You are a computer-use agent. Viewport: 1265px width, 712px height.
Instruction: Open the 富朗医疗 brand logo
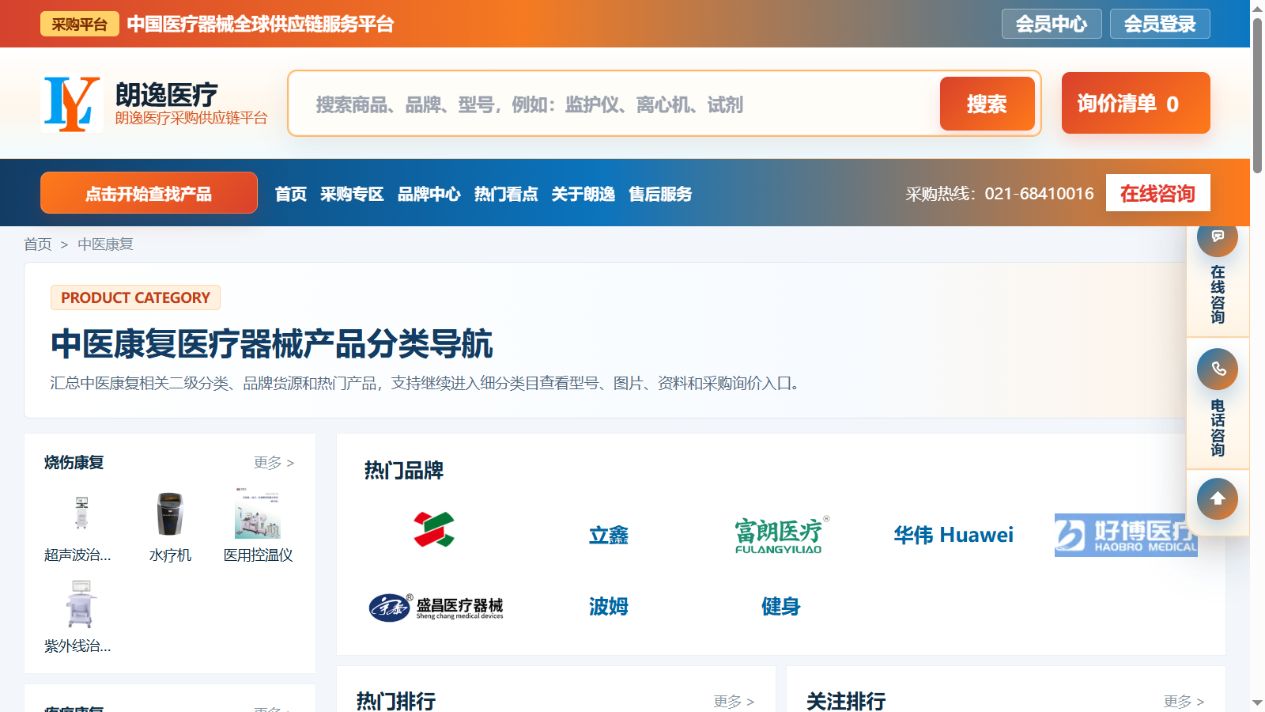tap(781, 535)
